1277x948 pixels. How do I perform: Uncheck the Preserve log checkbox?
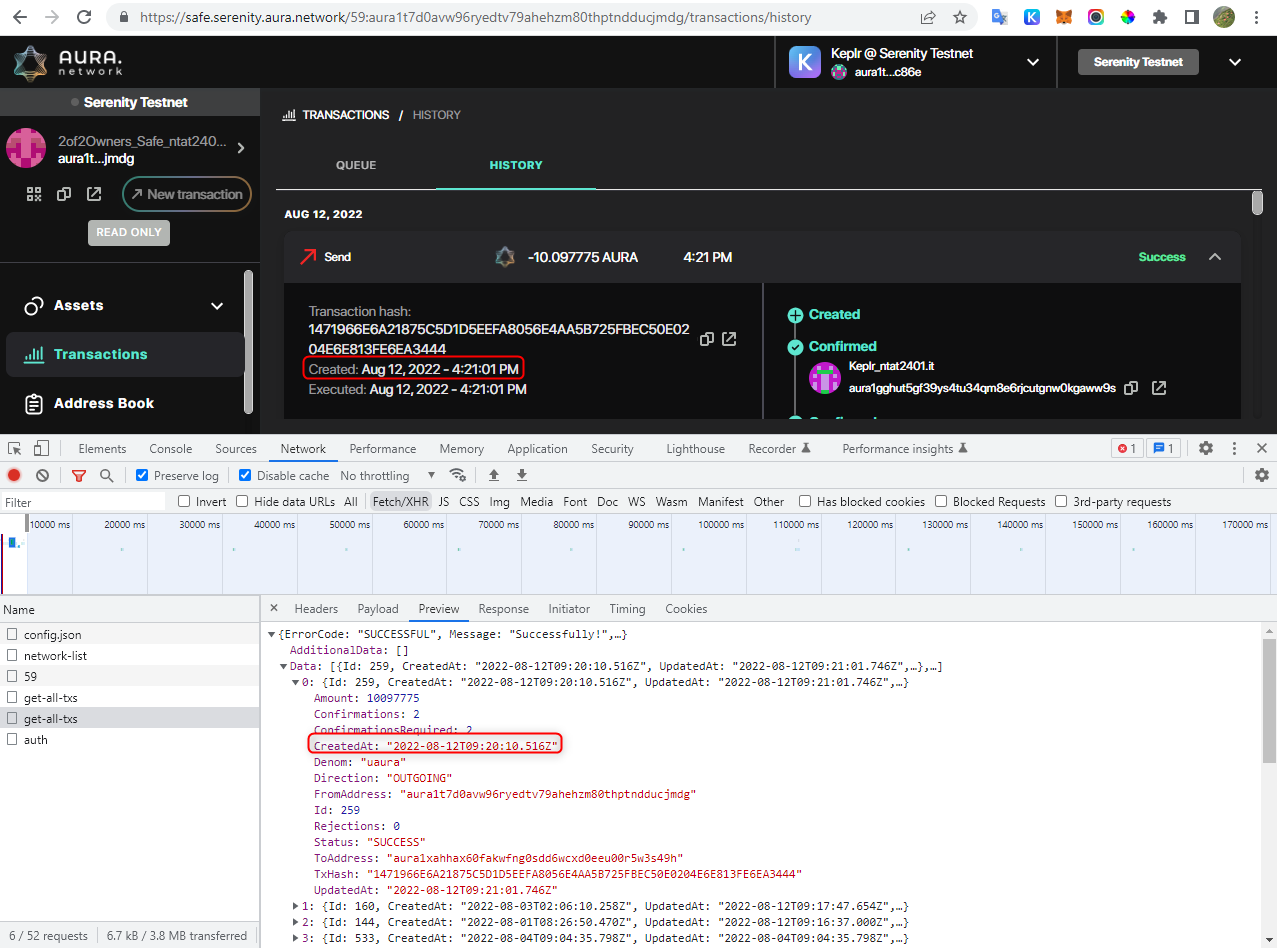click(141, 475)
